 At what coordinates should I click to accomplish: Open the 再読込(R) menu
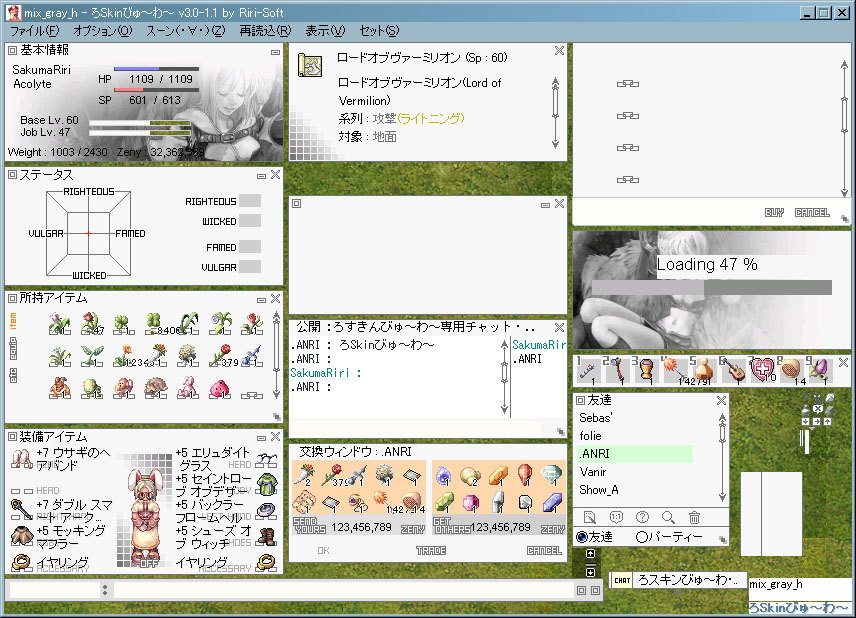pyautogui.click(x=265, y=31)
